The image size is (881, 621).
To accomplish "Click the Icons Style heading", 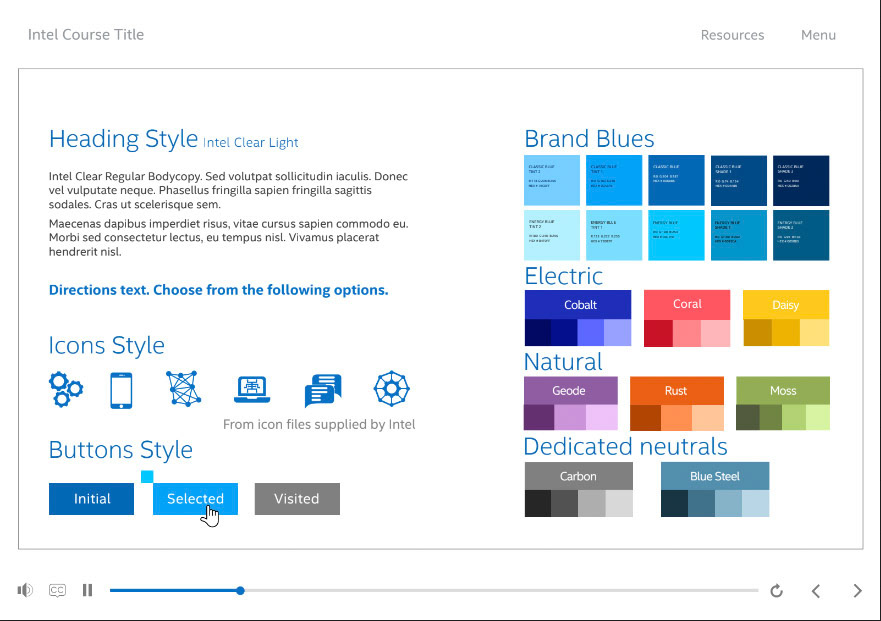I will [x=107, y=345].
